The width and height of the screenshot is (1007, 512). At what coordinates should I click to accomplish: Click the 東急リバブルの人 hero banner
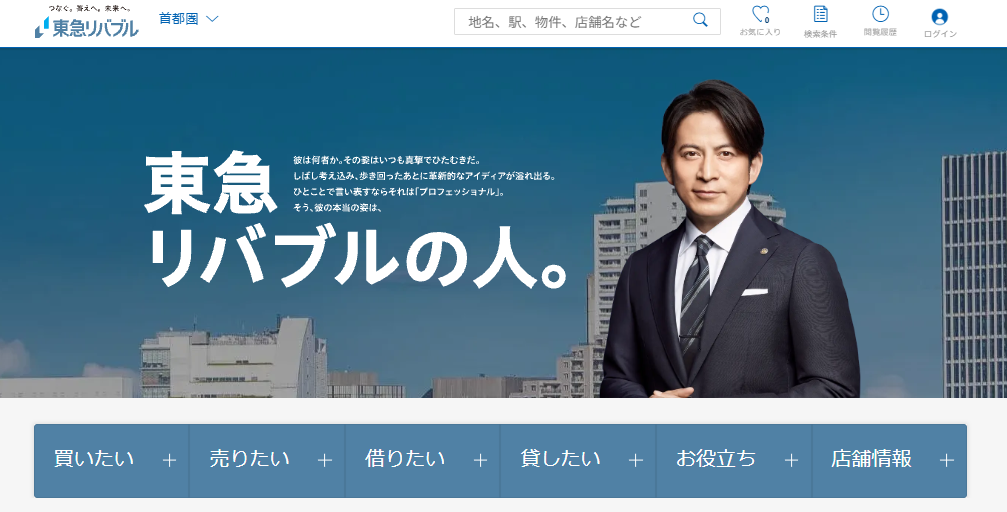pos(504,222)
